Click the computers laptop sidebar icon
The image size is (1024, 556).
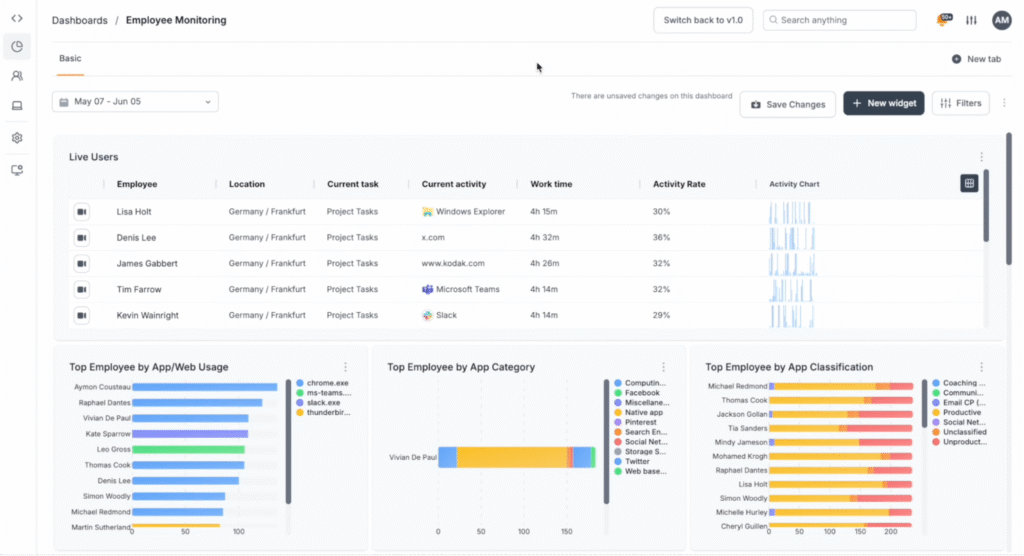pyautogui.click(x=17, y=106)
